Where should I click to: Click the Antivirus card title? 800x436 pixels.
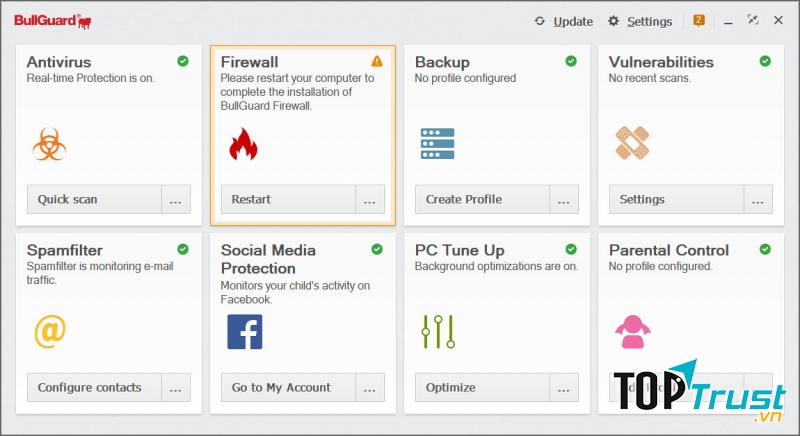59,62
